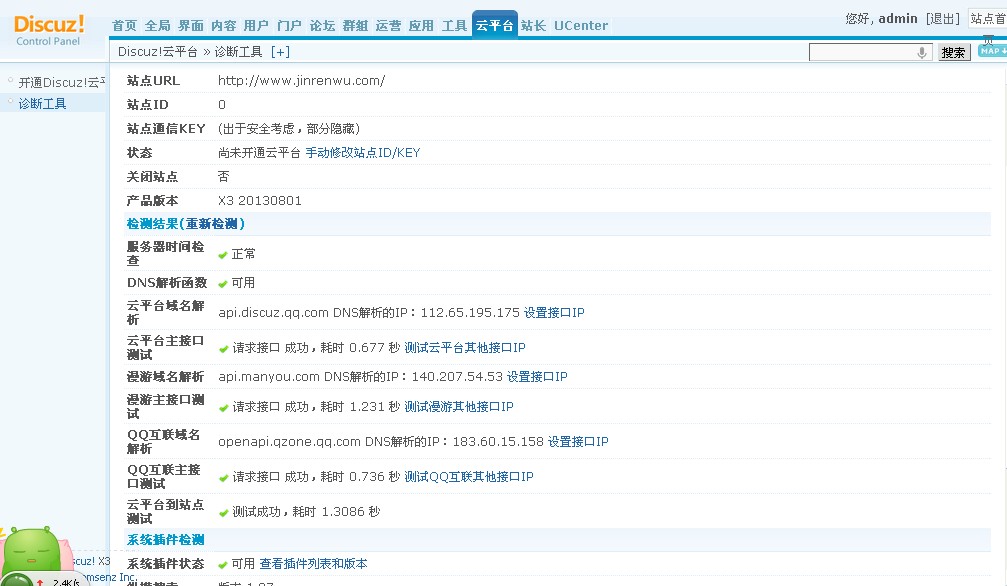The image size is (1007, 586).
Task: Click 测试QQ互联其他接口IP link
Action: [x=469, y=477]
